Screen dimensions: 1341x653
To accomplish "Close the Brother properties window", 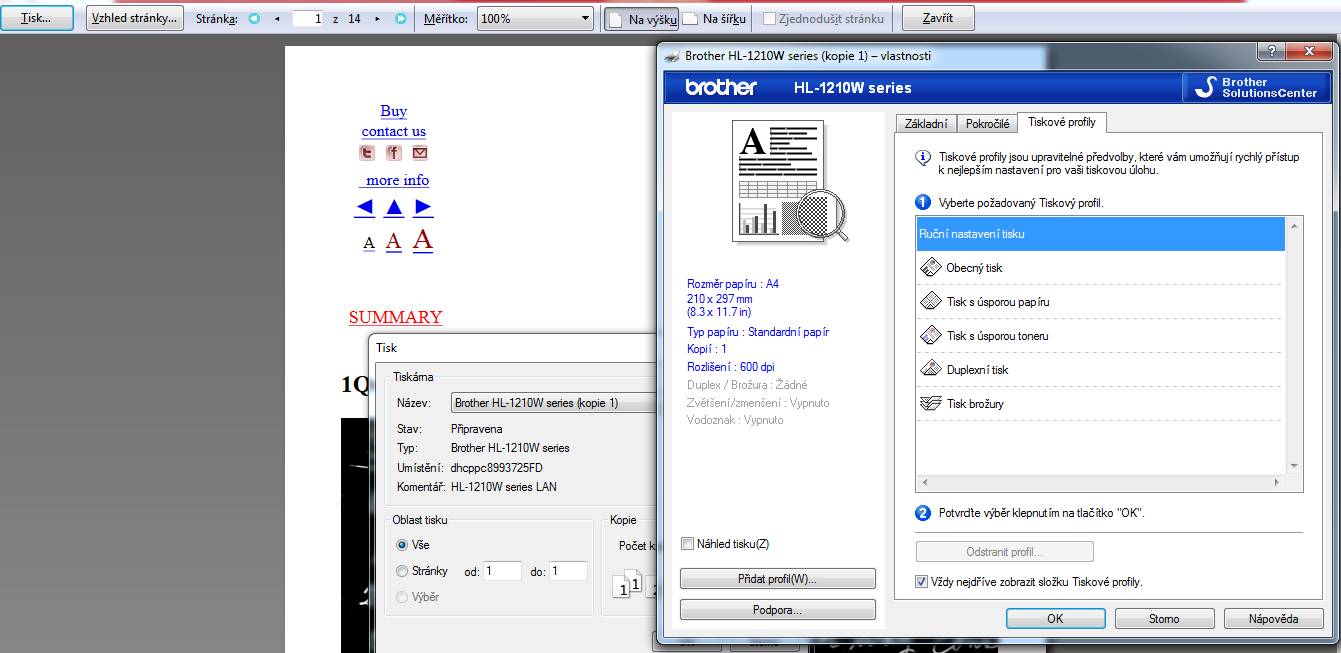I will (1309, 50).
